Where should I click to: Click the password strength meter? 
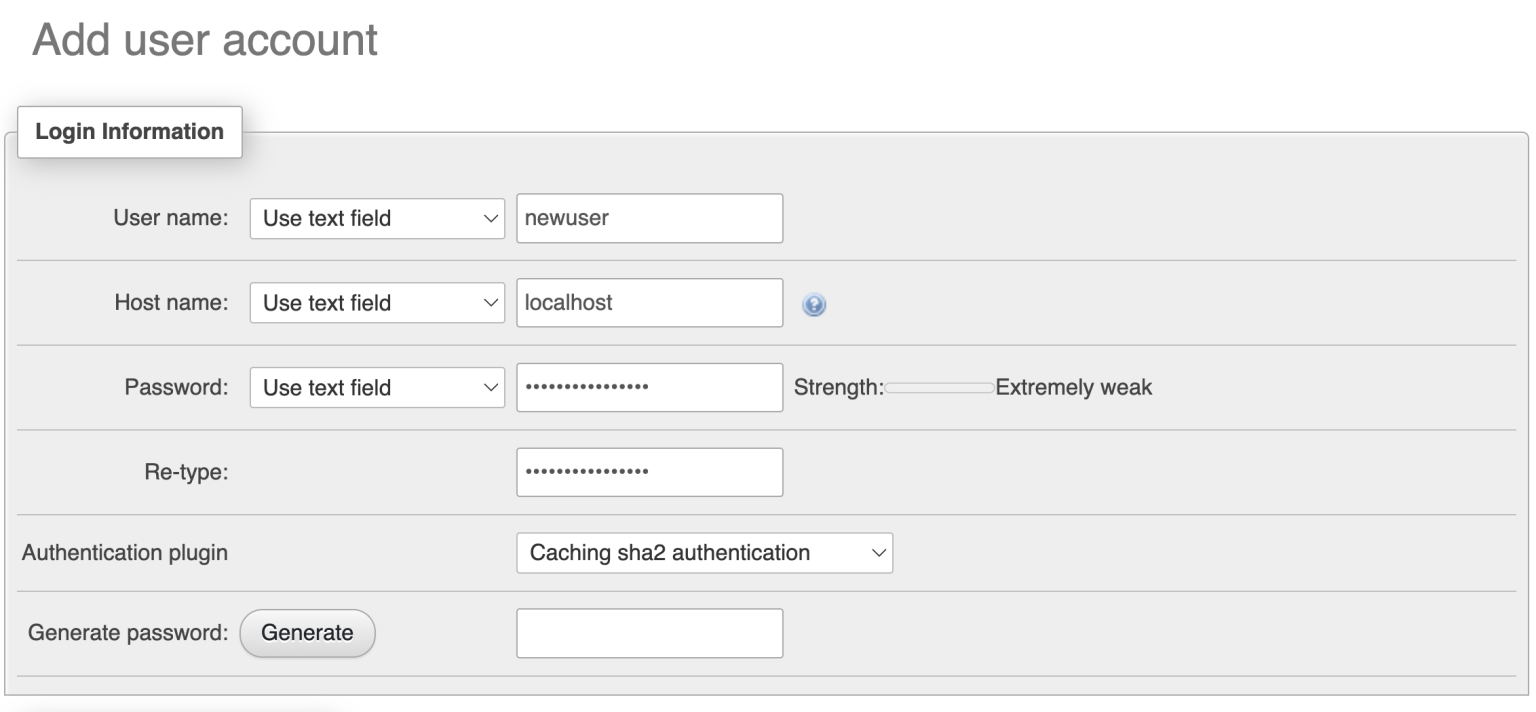coord(940,388)
